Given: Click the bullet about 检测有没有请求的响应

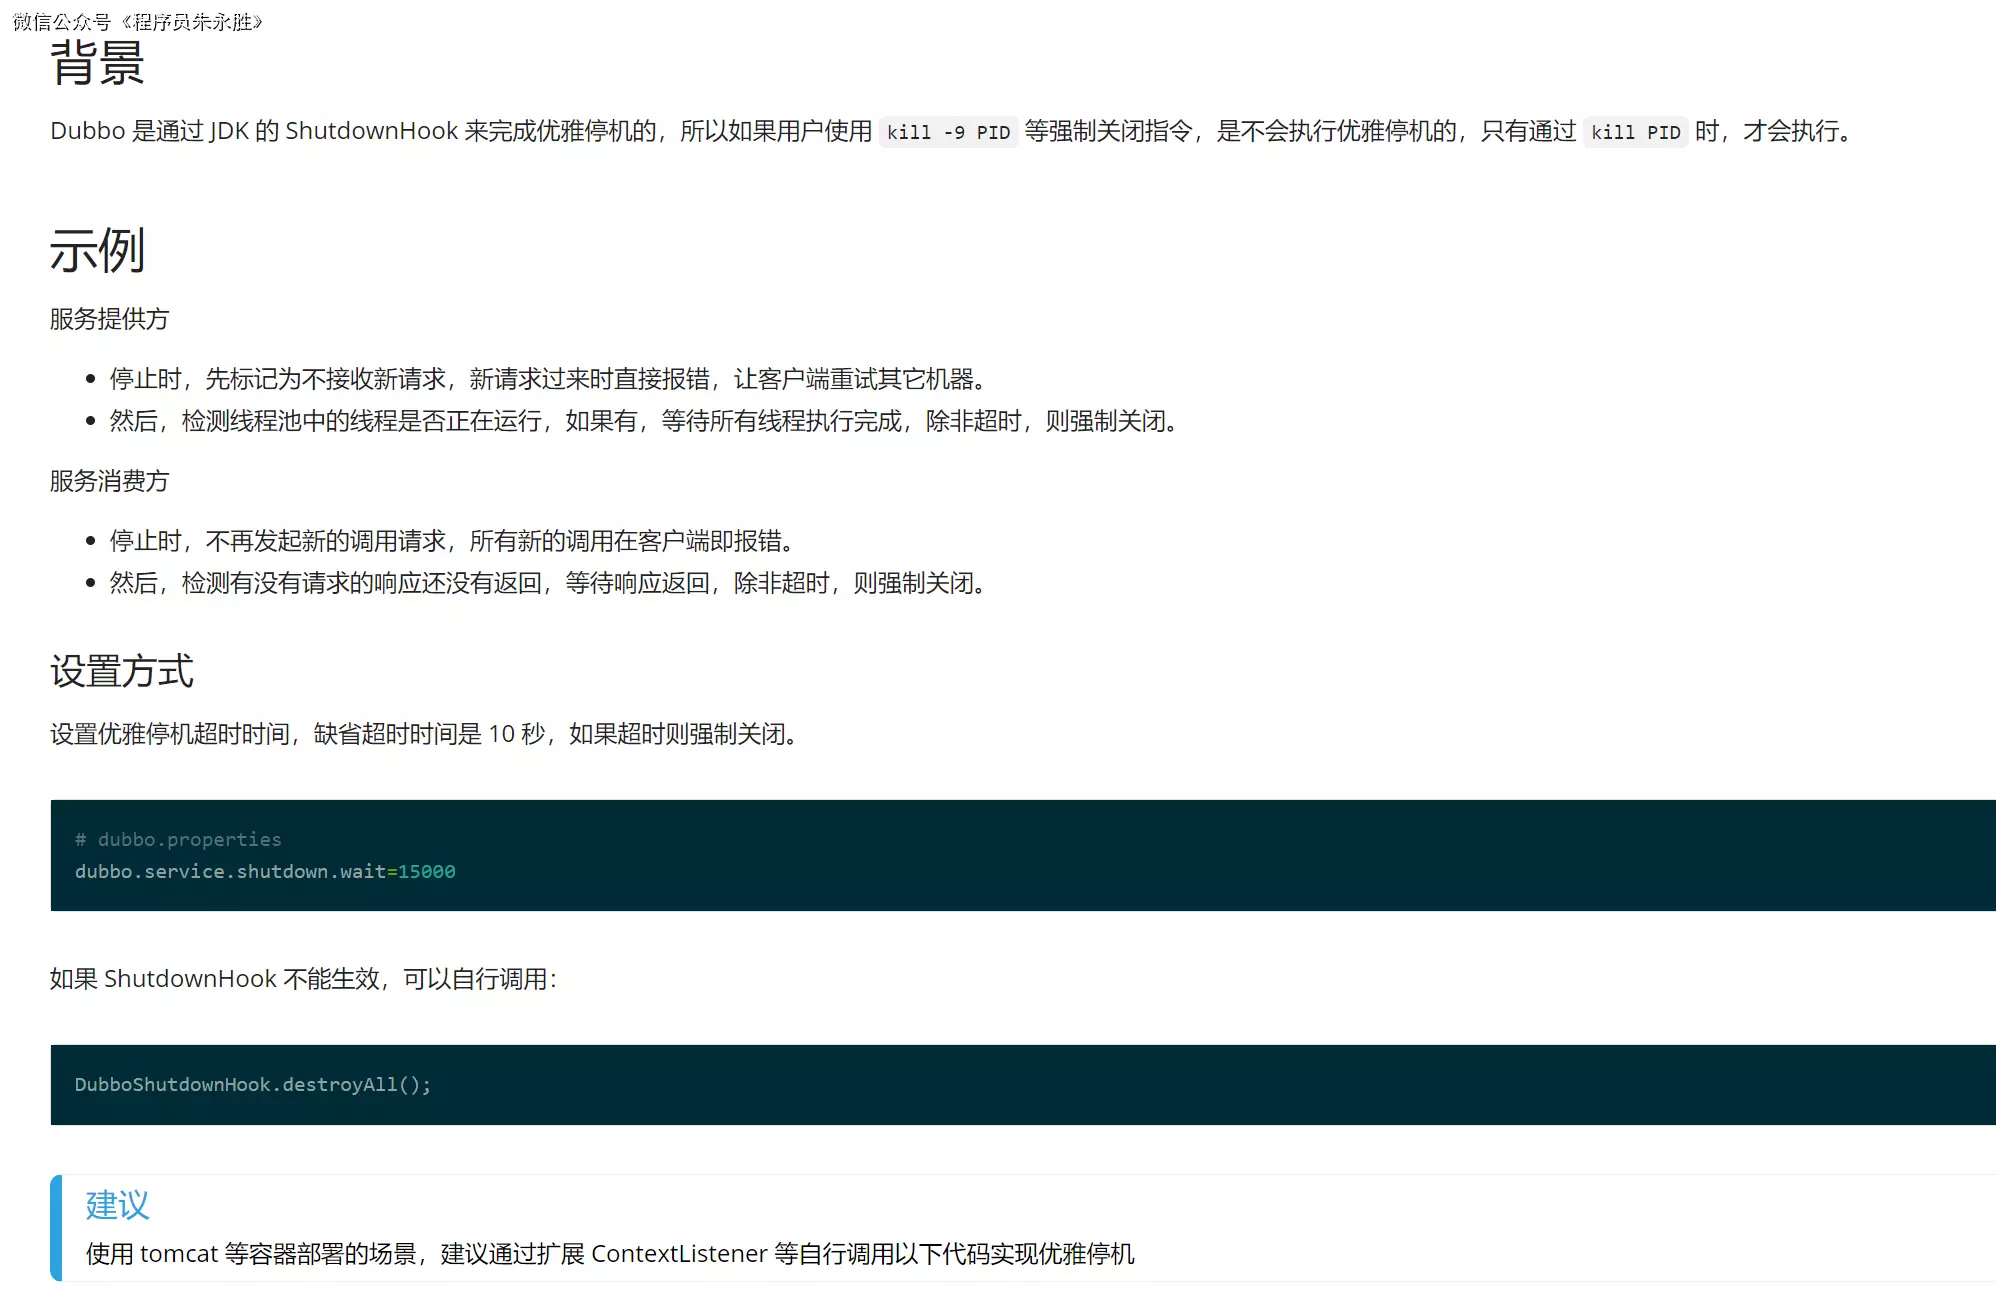Looking at the screenshot, I should 550,583.
